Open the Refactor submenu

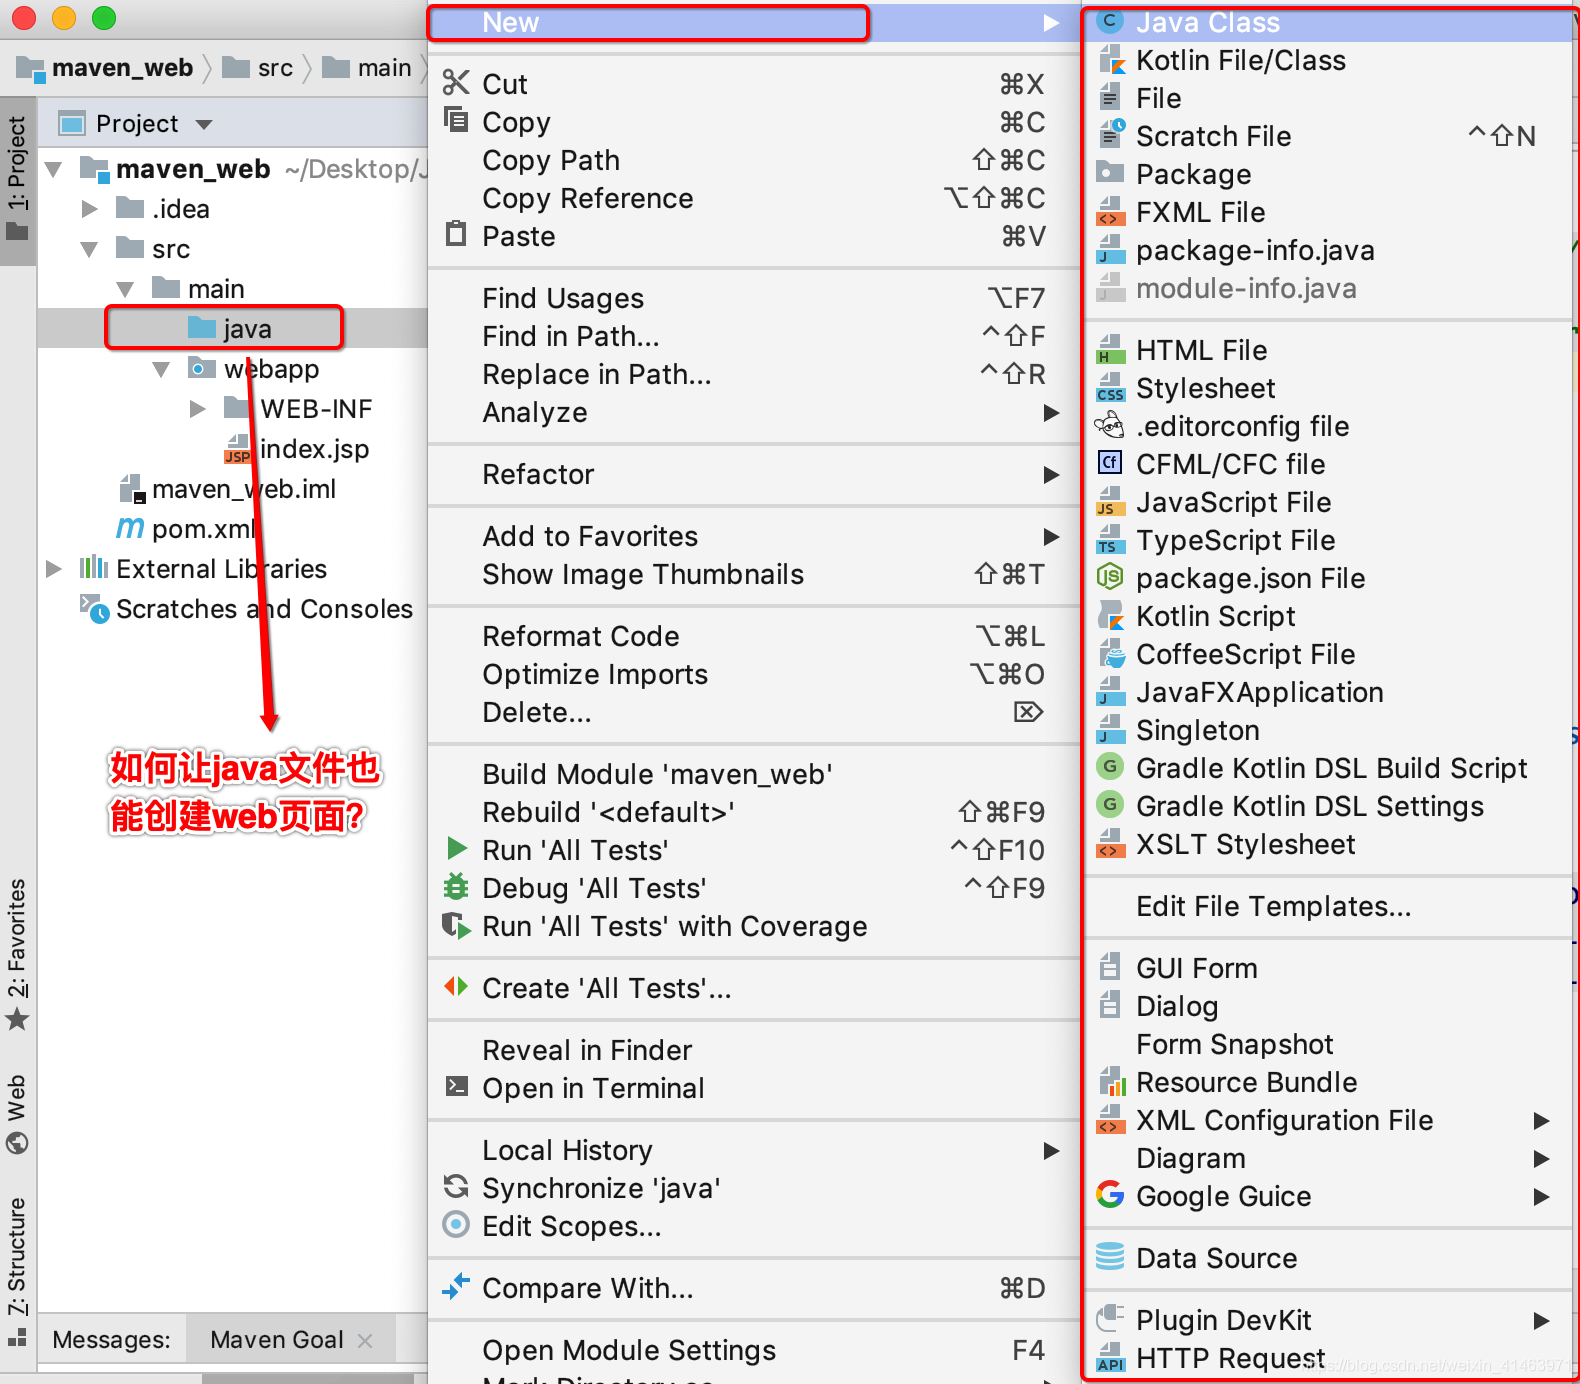(753, 474)
